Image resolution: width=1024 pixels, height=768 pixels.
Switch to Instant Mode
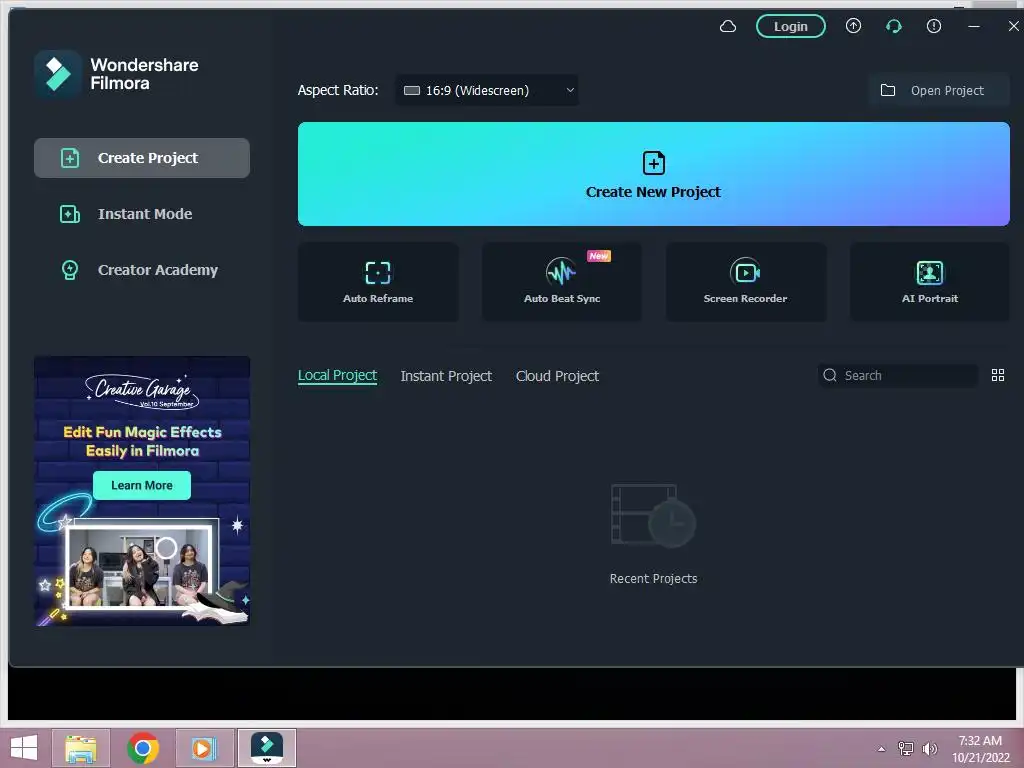pyautogui.click(x=142, y=214)
